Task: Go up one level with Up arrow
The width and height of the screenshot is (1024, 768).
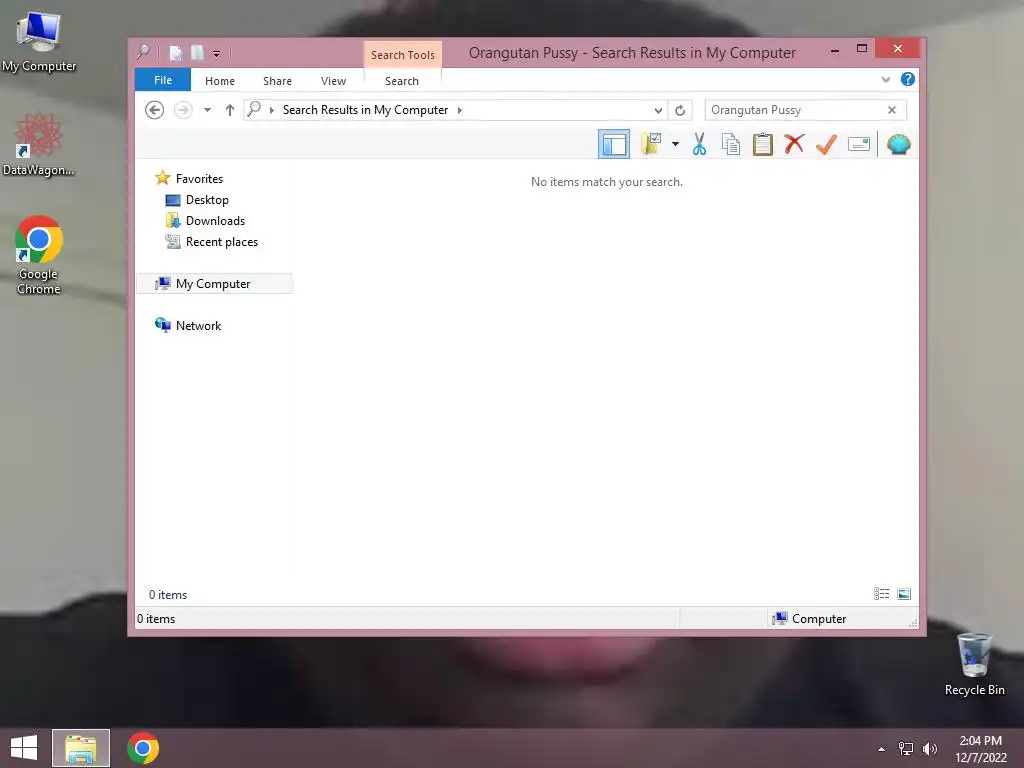Action: coord(229,110)
